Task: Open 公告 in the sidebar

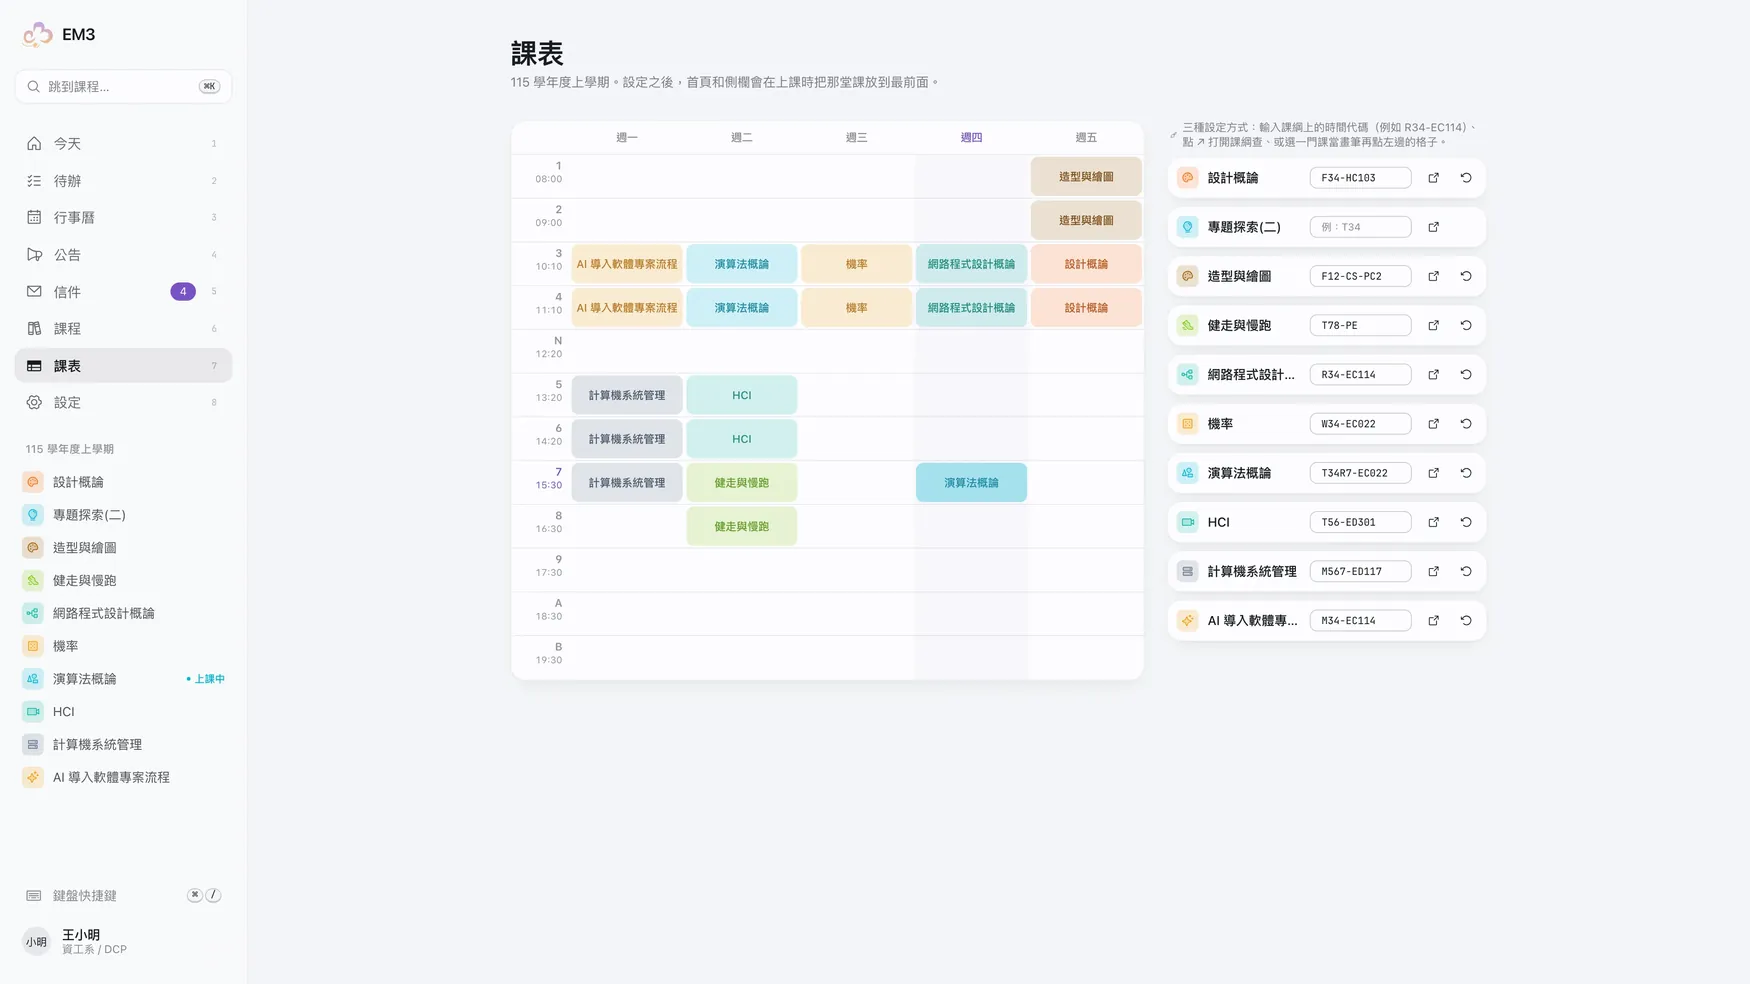Action: [x=123, y=255]
